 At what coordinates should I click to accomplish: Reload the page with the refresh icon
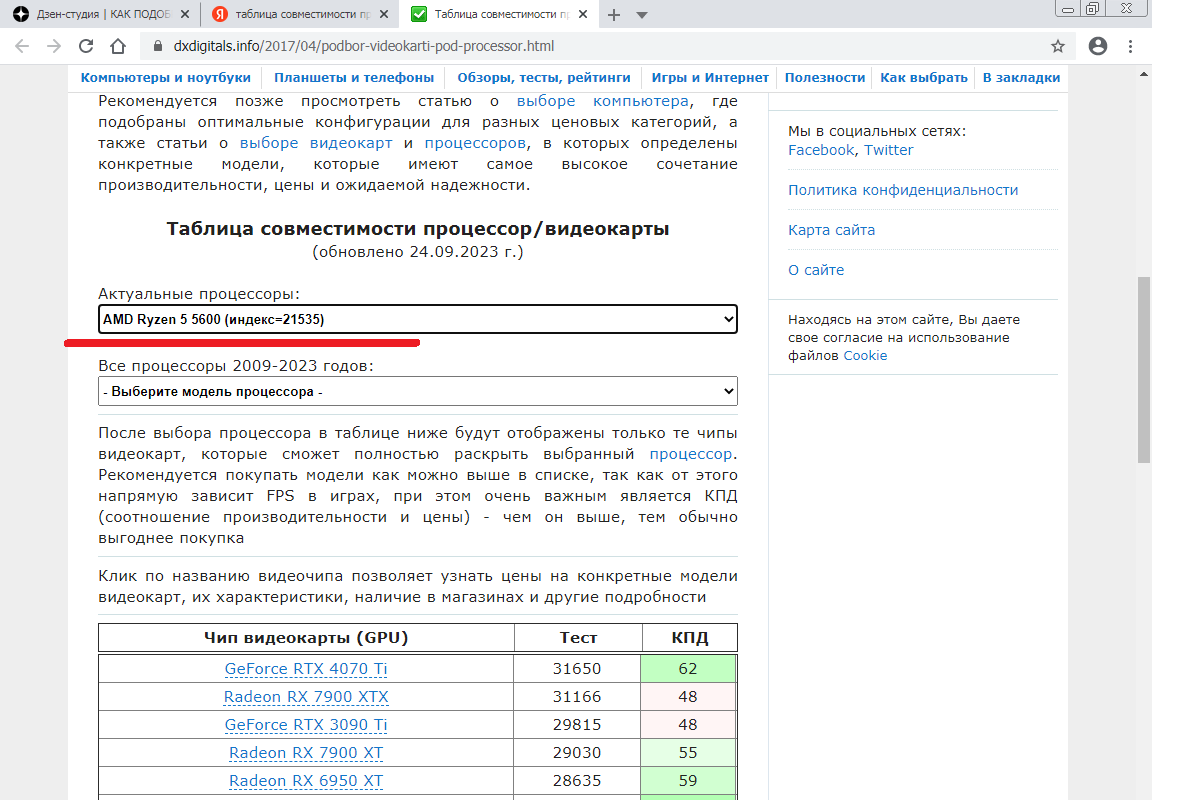[x=86, y=46]
